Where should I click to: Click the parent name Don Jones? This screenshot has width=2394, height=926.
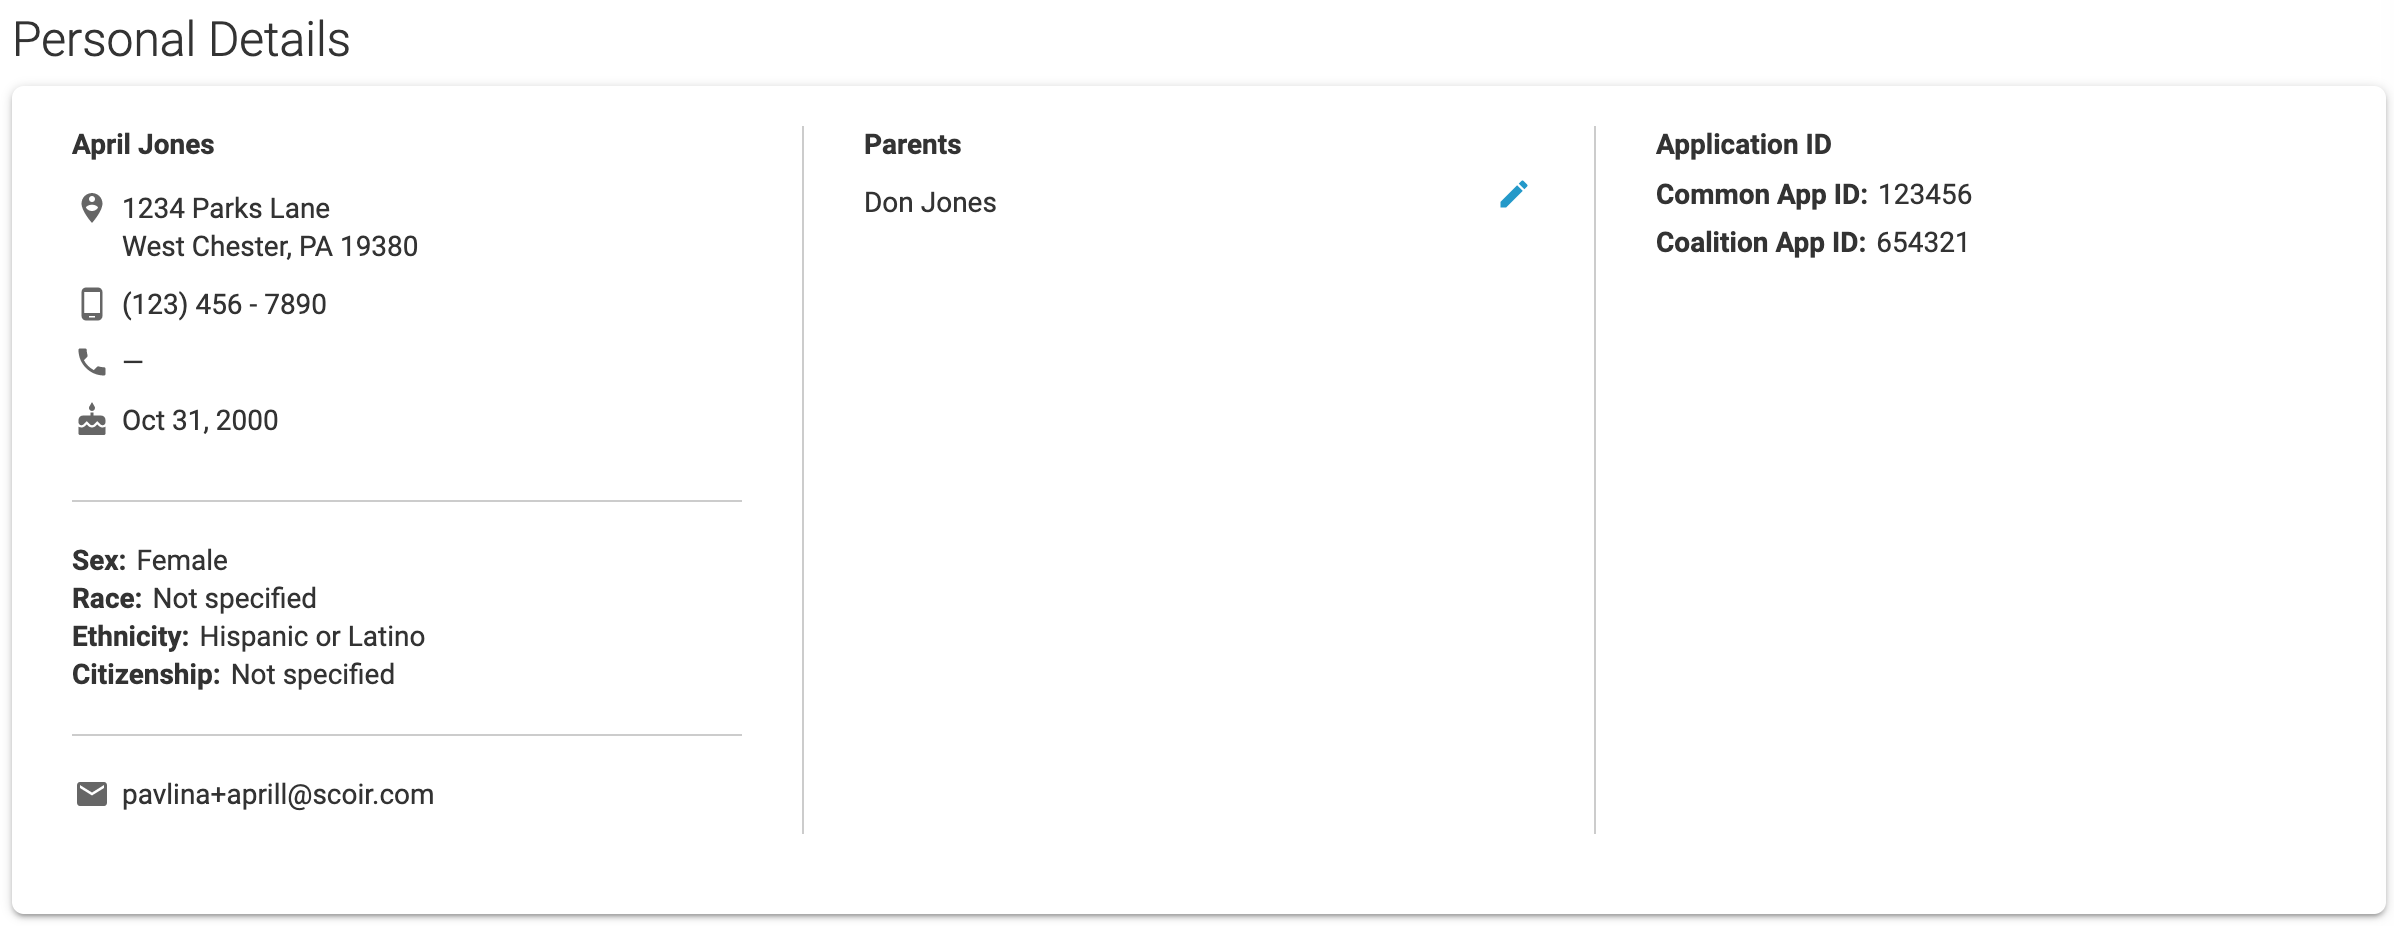930,203
